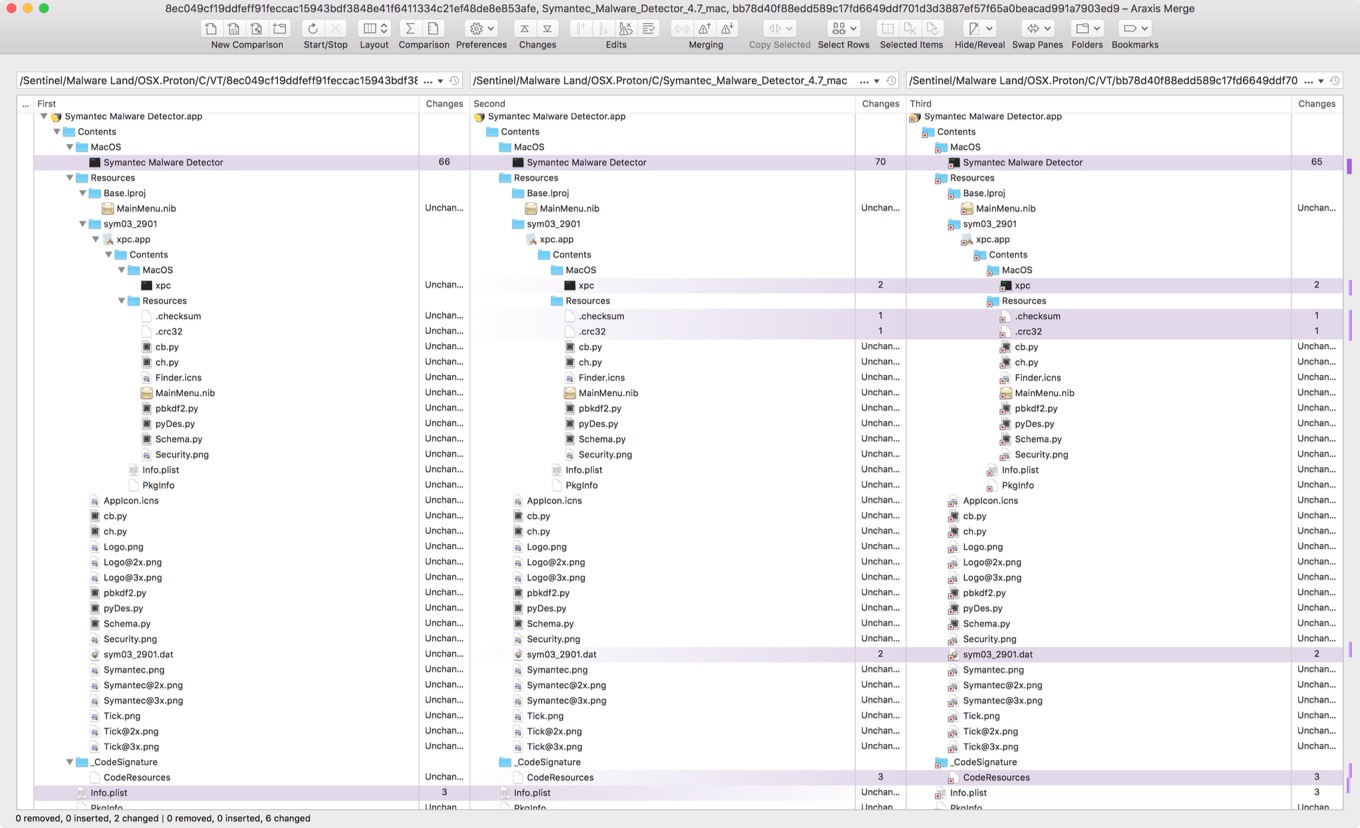Click the down-arrow warning icon in Merging
The width and height of the screenshot is (1360, 828).
727,29
